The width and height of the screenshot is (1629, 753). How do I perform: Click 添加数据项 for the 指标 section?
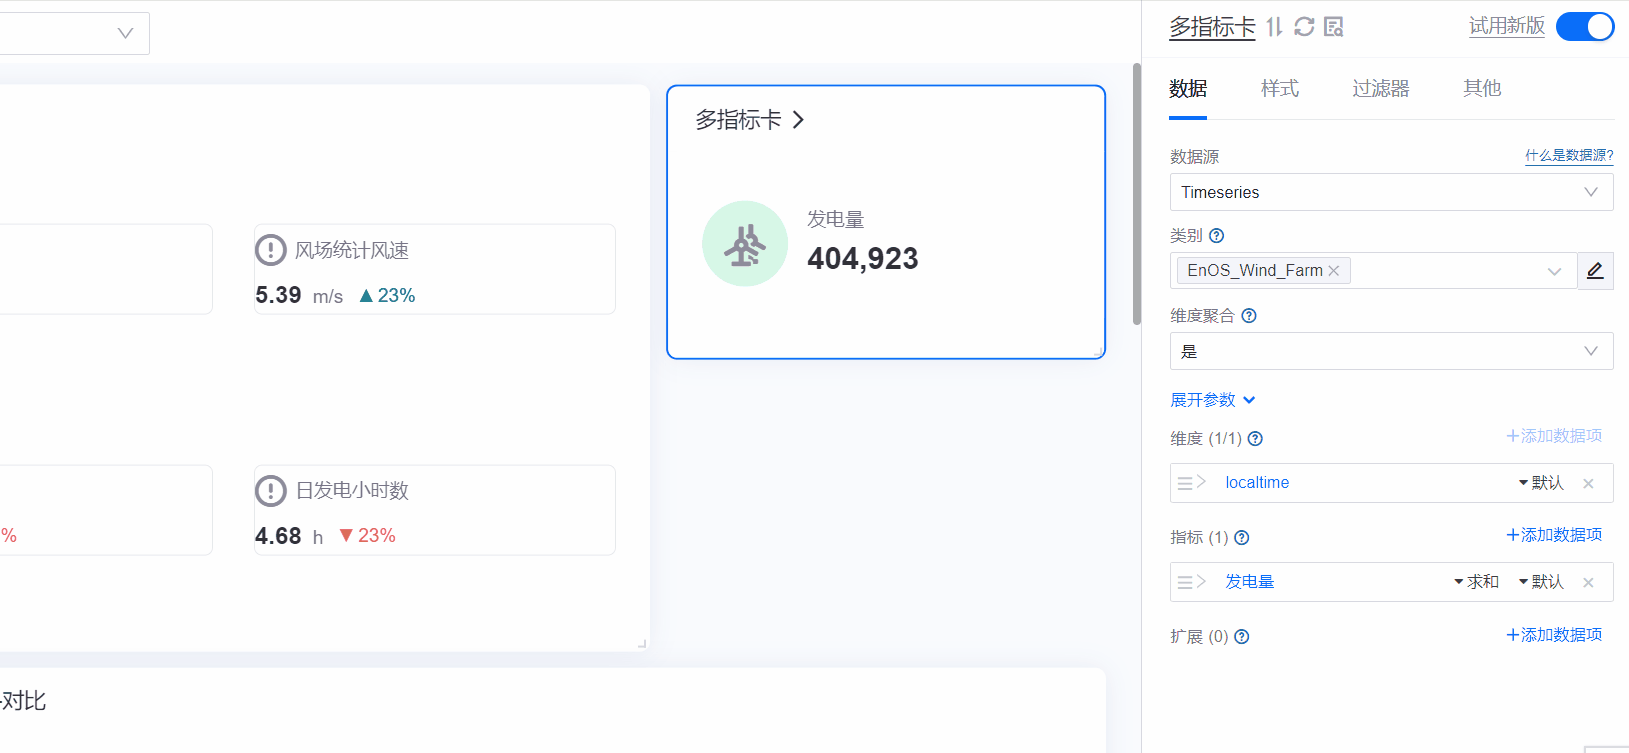[1554, 536]
